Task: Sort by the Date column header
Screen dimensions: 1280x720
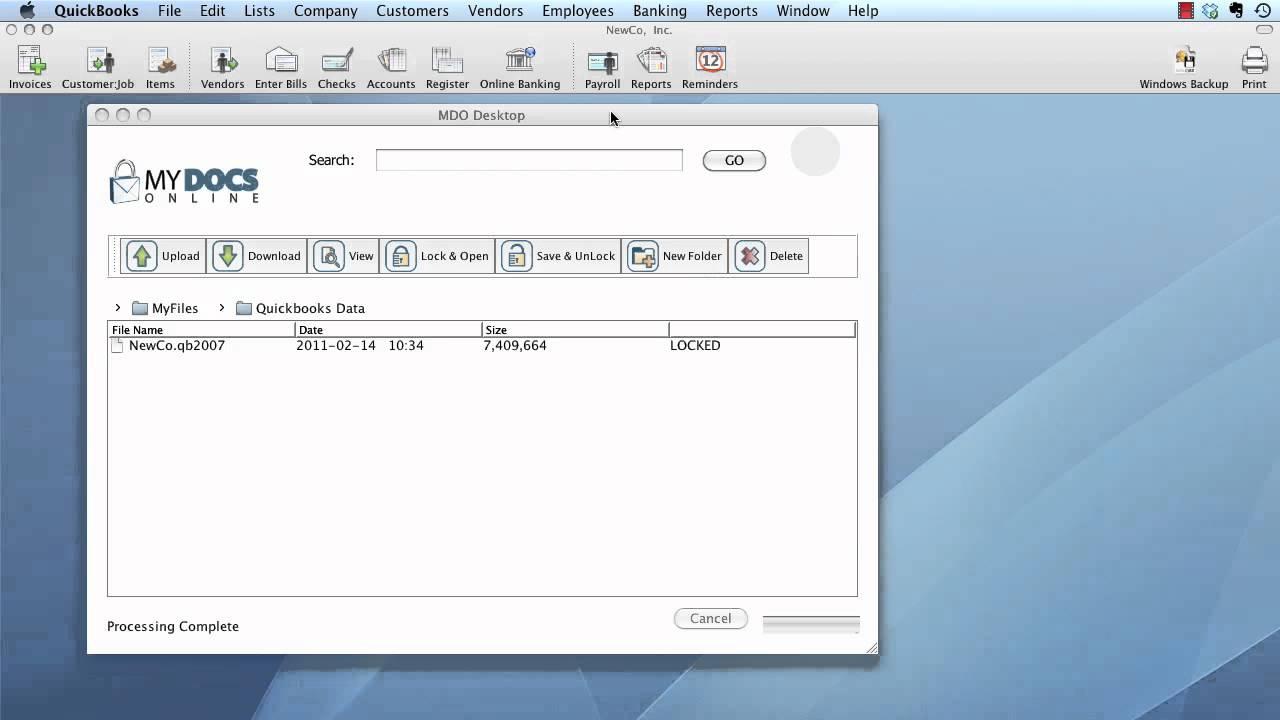Action: click(x=388, y=330)
